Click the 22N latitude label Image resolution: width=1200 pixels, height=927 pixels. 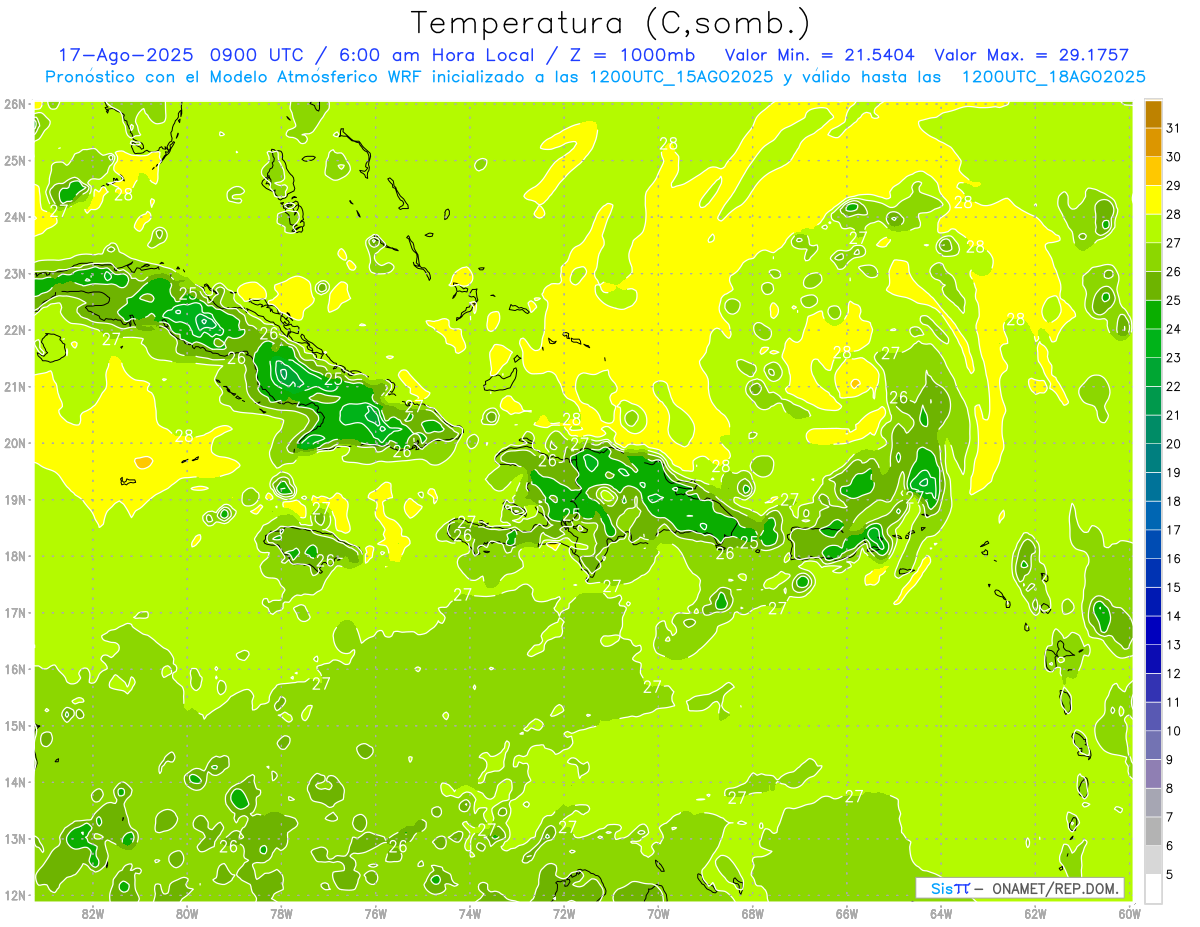point(14,330)
